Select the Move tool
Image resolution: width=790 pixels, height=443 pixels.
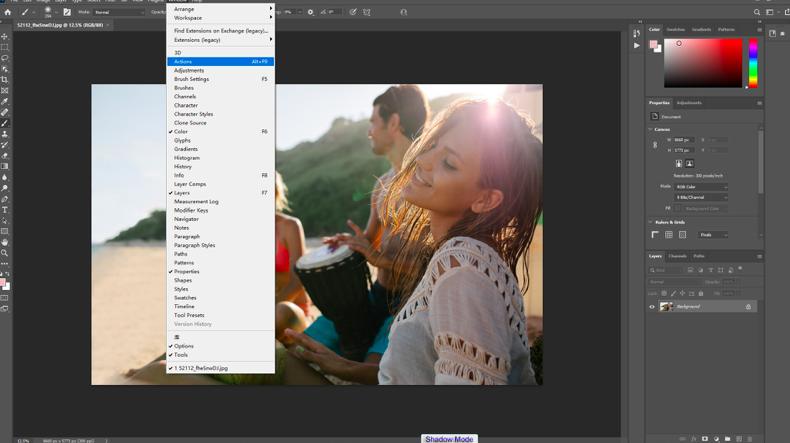(5, 36)
